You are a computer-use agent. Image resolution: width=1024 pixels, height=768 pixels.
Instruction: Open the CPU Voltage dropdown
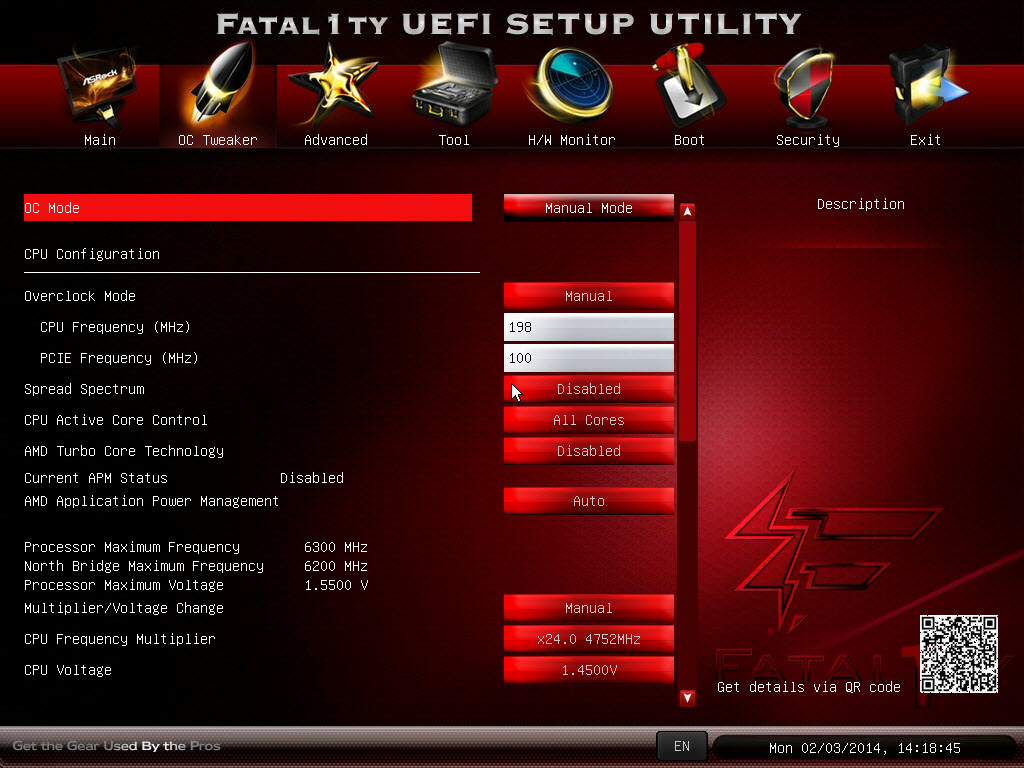[x=588, y=670]
